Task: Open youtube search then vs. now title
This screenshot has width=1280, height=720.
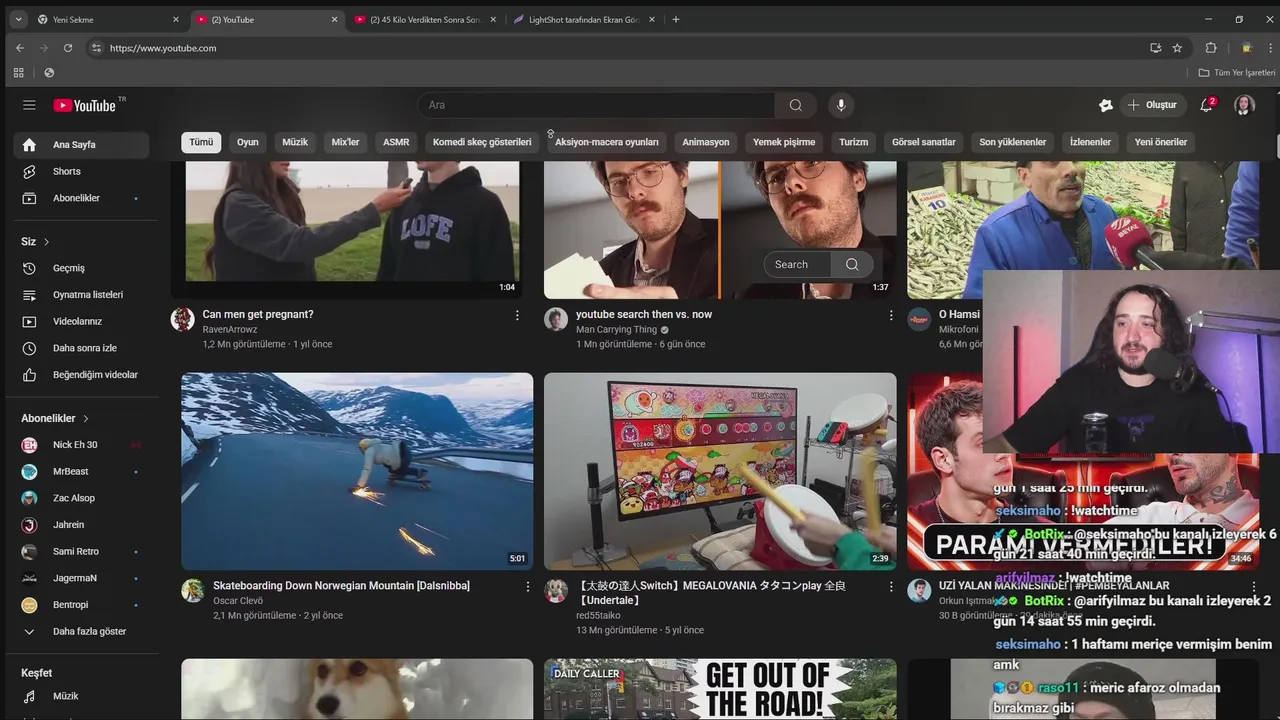Action: pyautogui.click(x=644, y=314)
